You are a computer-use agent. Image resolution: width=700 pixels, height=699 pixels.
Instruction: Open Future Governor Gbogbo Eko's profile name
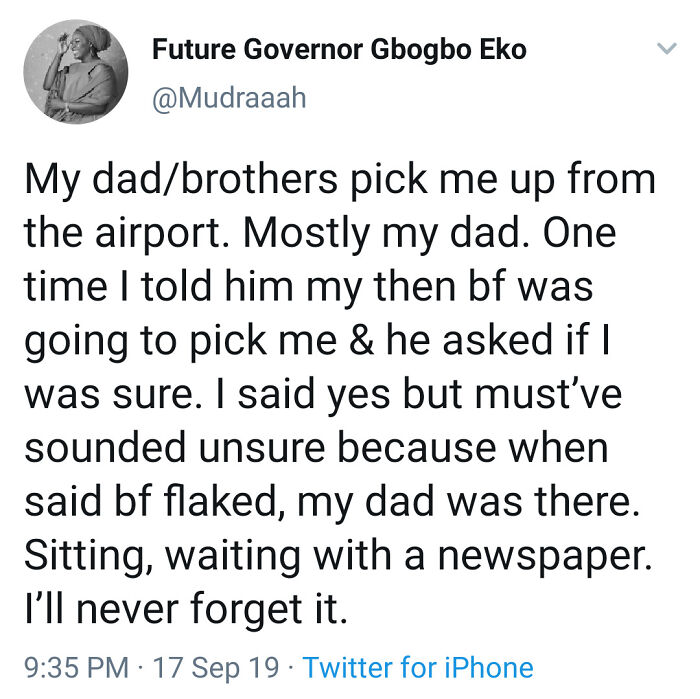pos(339,49)
